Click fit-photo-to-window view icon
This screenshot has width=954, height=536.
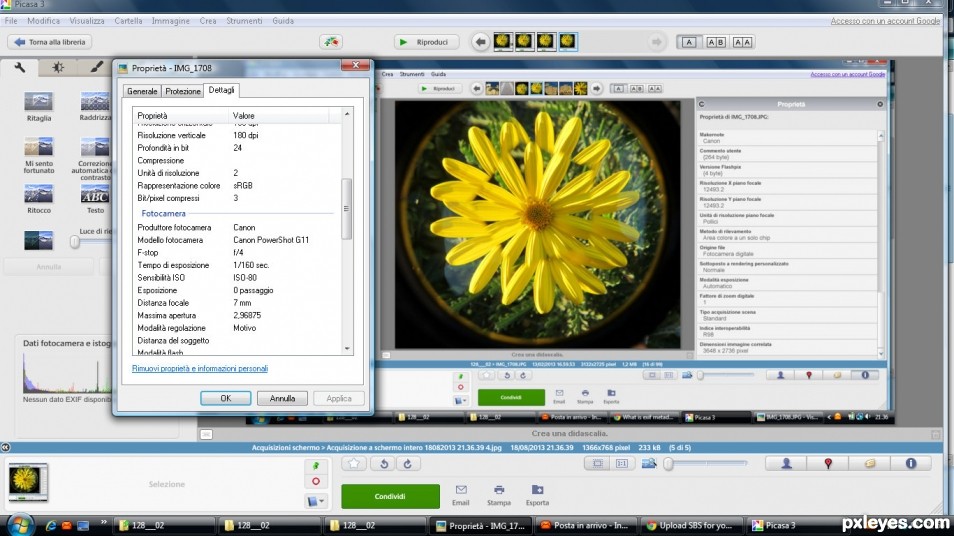597,464
